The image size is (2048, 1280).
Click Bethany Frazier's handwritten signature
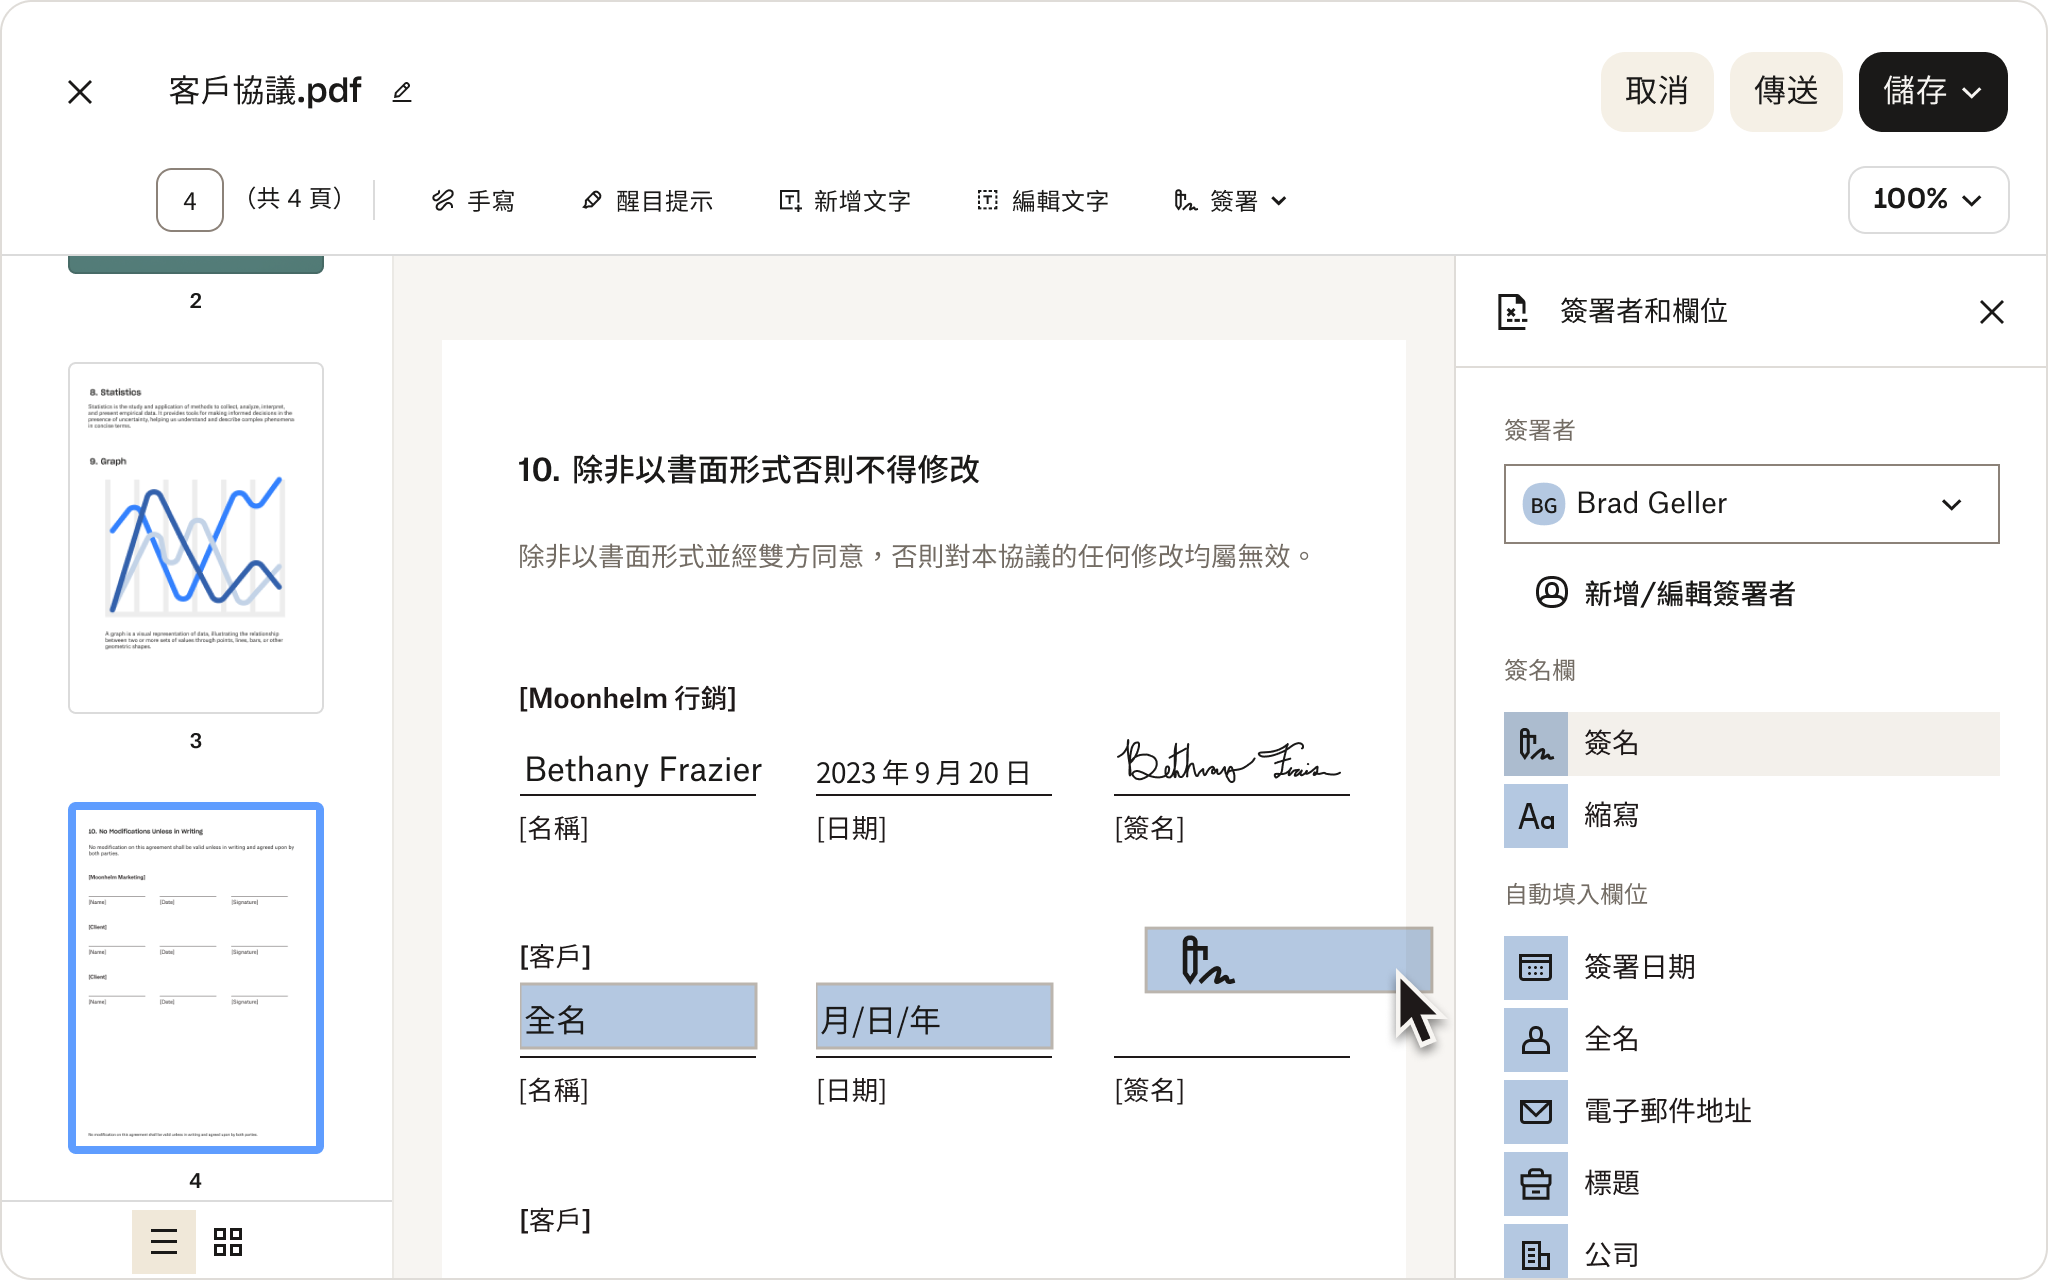pos(1229,763)
